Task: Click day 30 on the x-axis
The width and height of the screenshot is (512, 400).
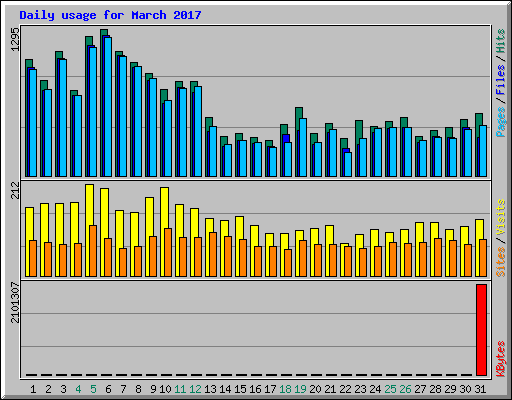Action: pyautogui.click(x=465, y=389)
